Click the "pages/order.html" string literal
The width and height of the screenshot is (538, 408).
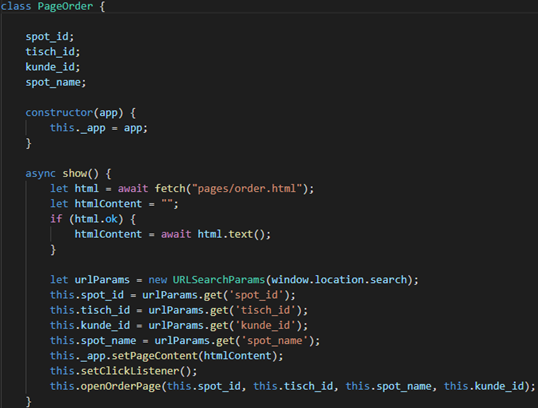(247, 189)
